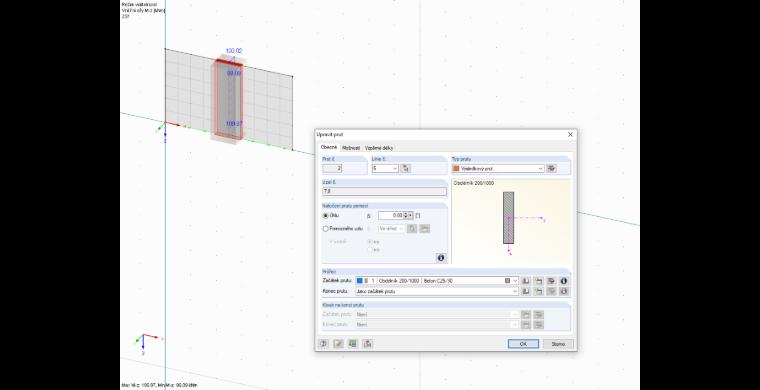Open help icon at the dialog bottom left
Viewport: 760px width, 390px height.
pyautogui.click(x=324, y=343)
